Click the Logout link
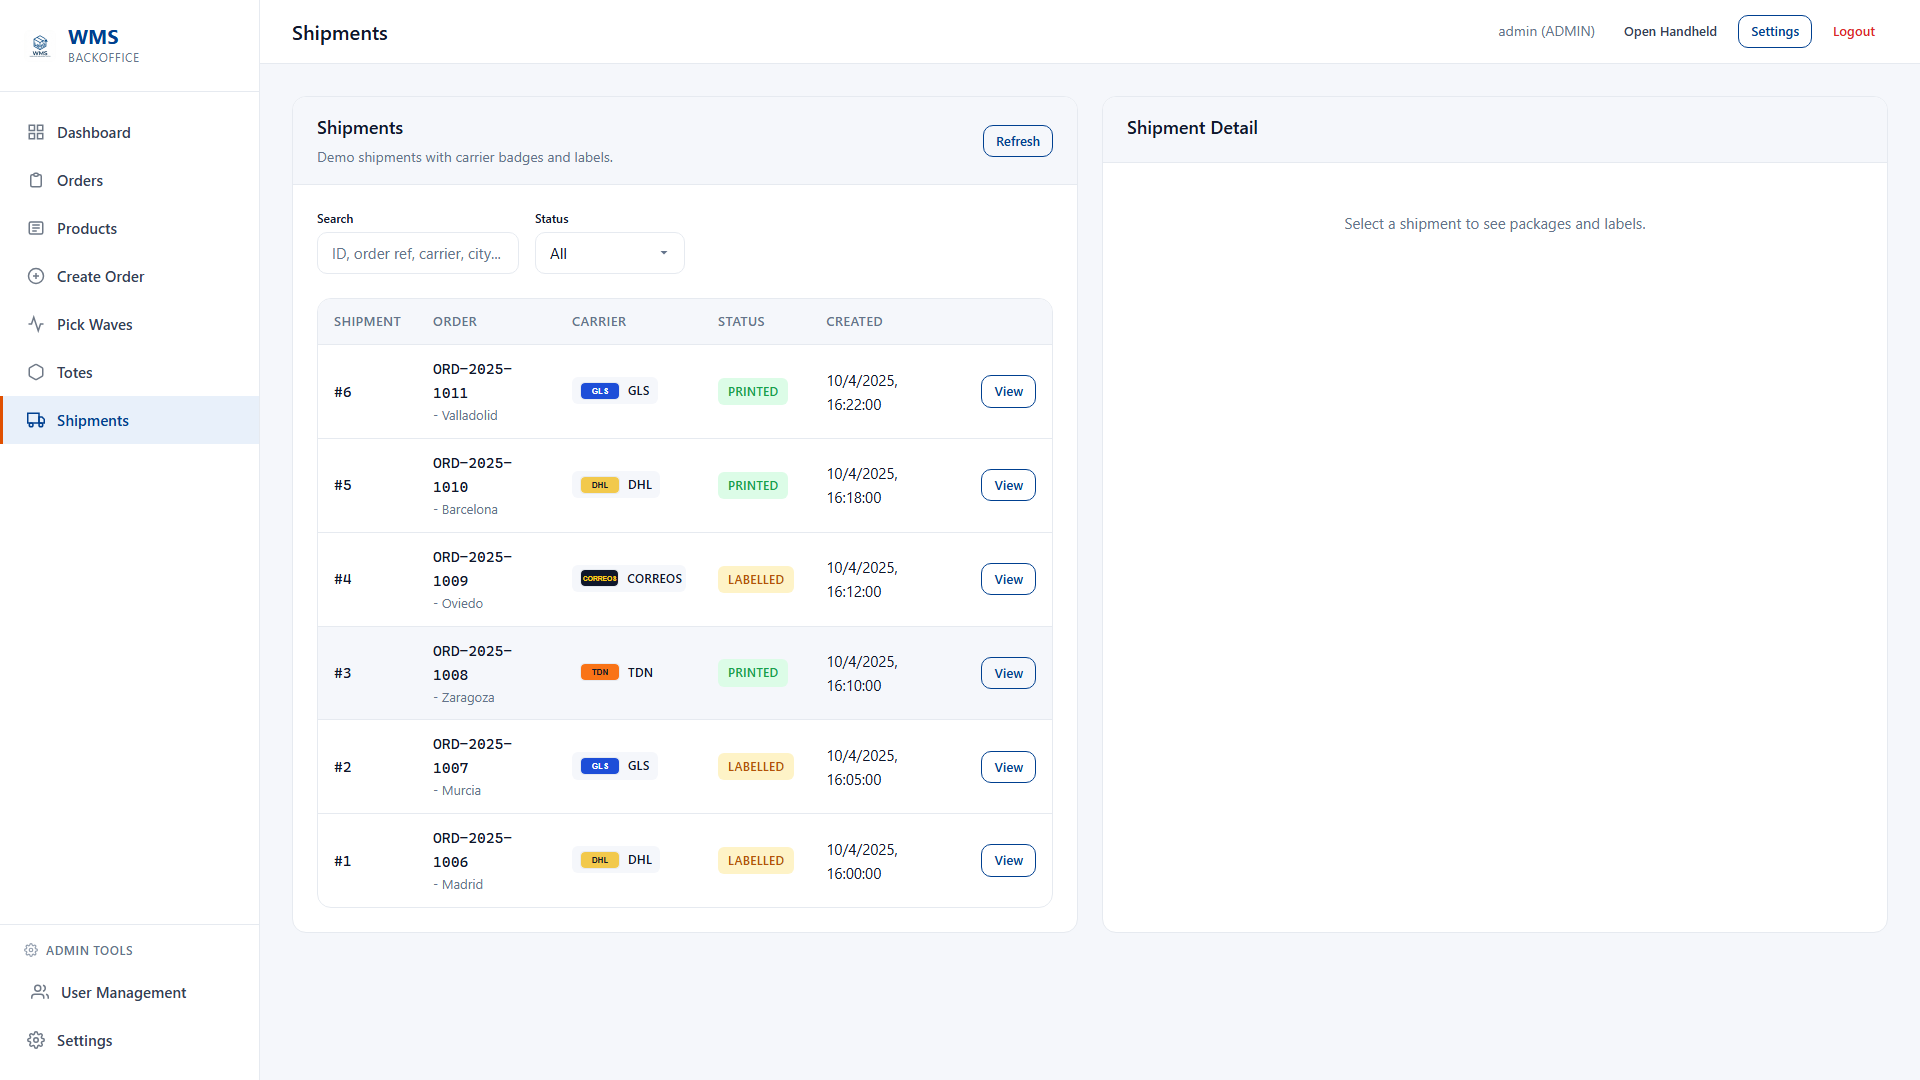 pyautogui.click(x=1852, y=31)
